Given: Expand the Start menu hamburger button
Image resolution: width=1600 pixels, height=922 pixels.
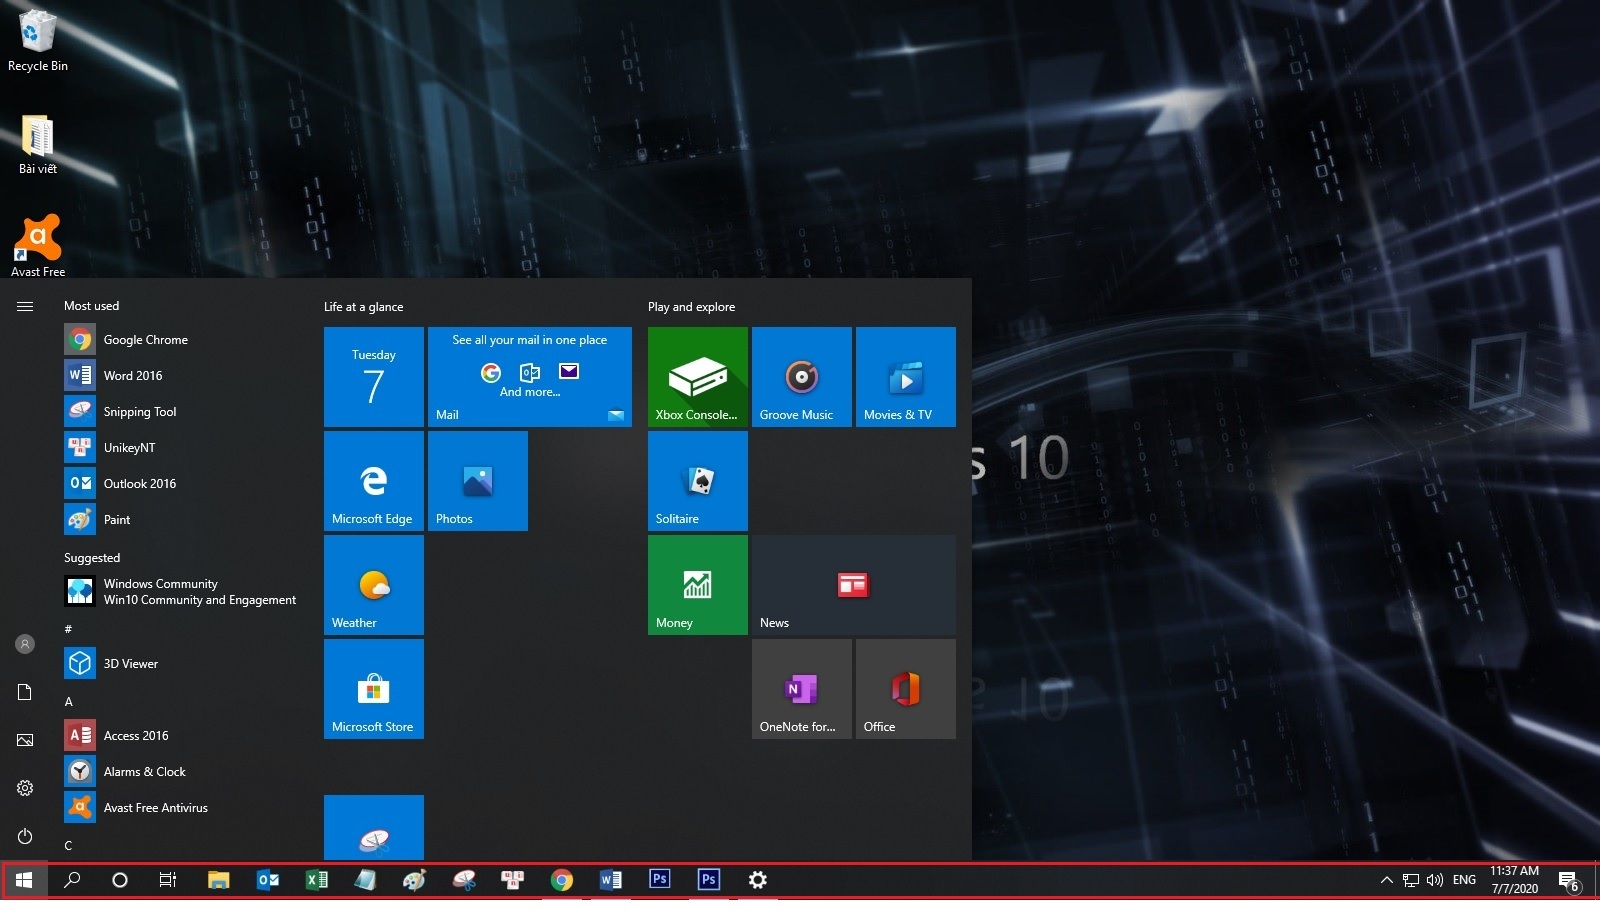Looking at the screenshot, I should (25, 306).
